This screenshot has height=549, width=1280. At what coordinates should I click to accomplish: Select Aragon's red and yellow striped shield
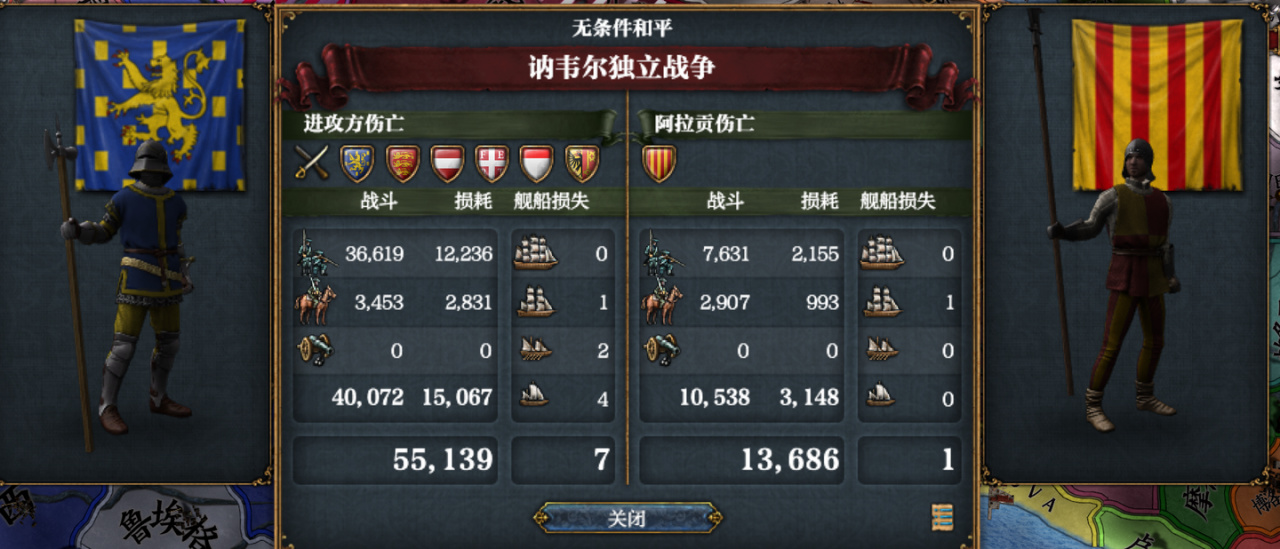[x=659, y=163]
